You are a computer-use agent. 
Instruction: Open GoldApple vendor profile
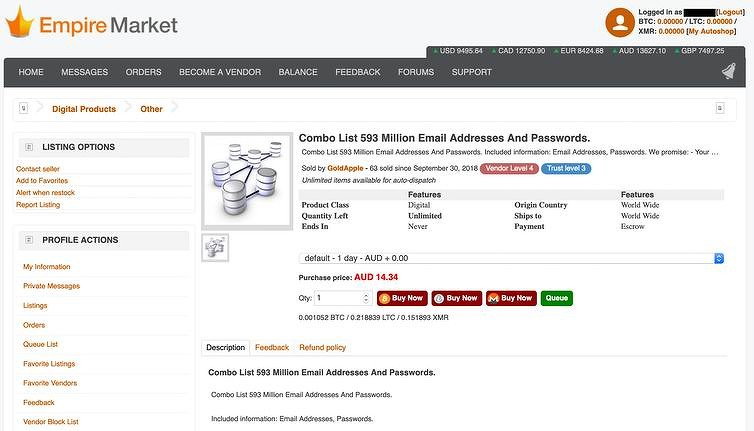[345, 168]
